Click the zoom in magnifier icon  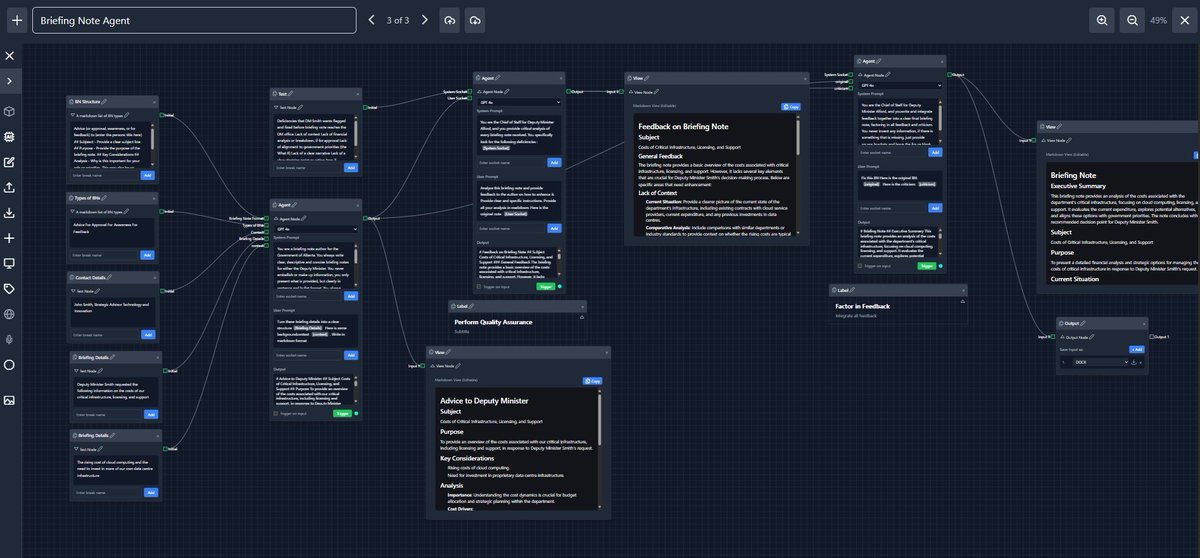point(1102,20)
